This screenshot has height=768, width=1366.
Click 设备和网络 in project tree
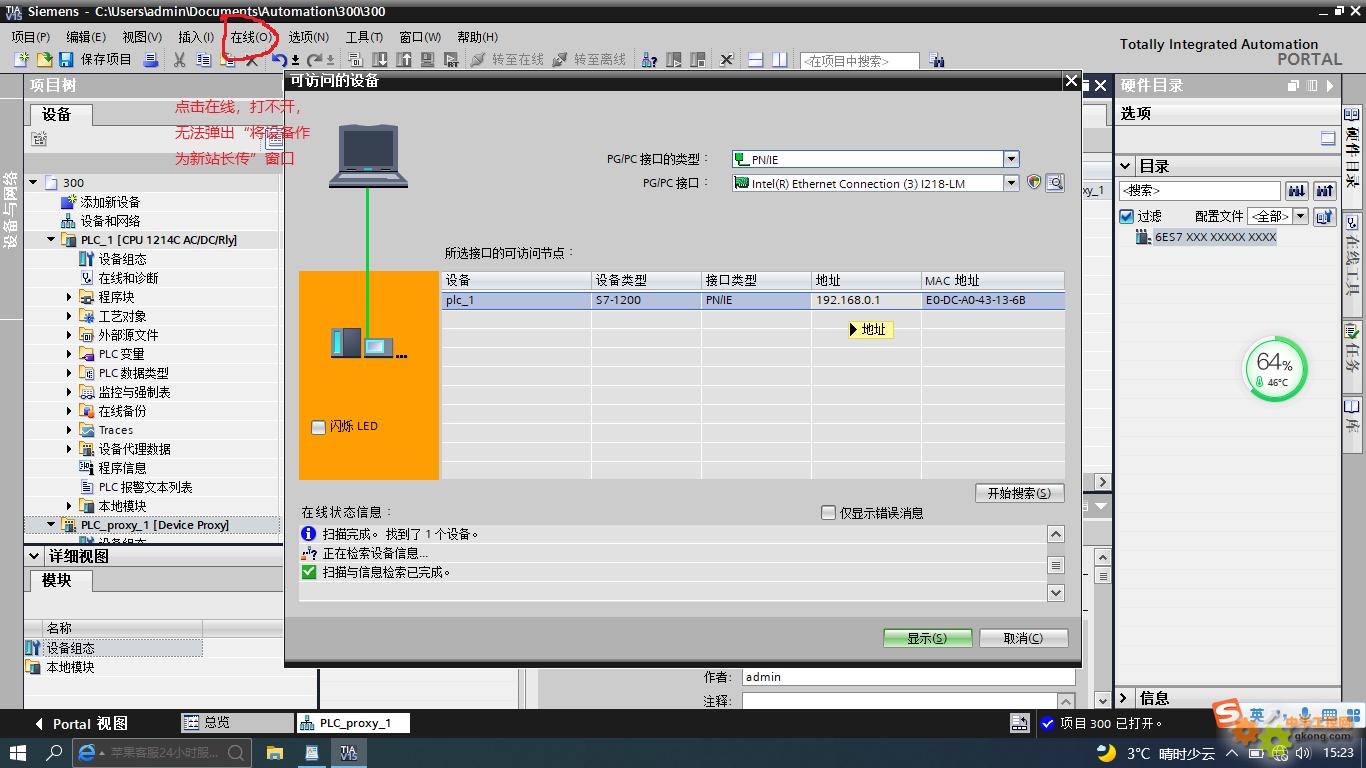(x=110, y=221)
